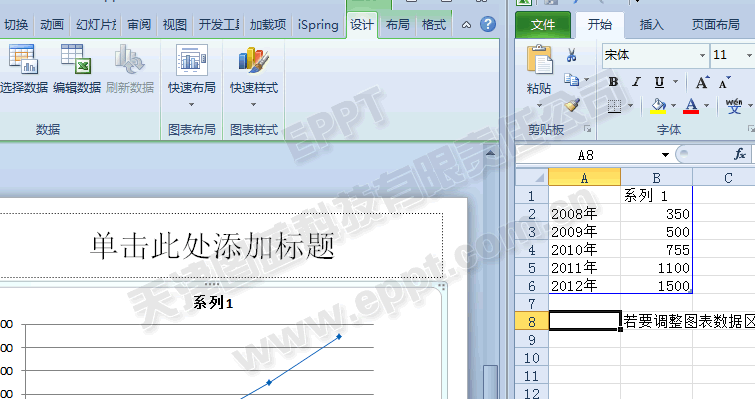
Task: Click the Copy icon in Excel clipboard group
Action: click(572, 79)
